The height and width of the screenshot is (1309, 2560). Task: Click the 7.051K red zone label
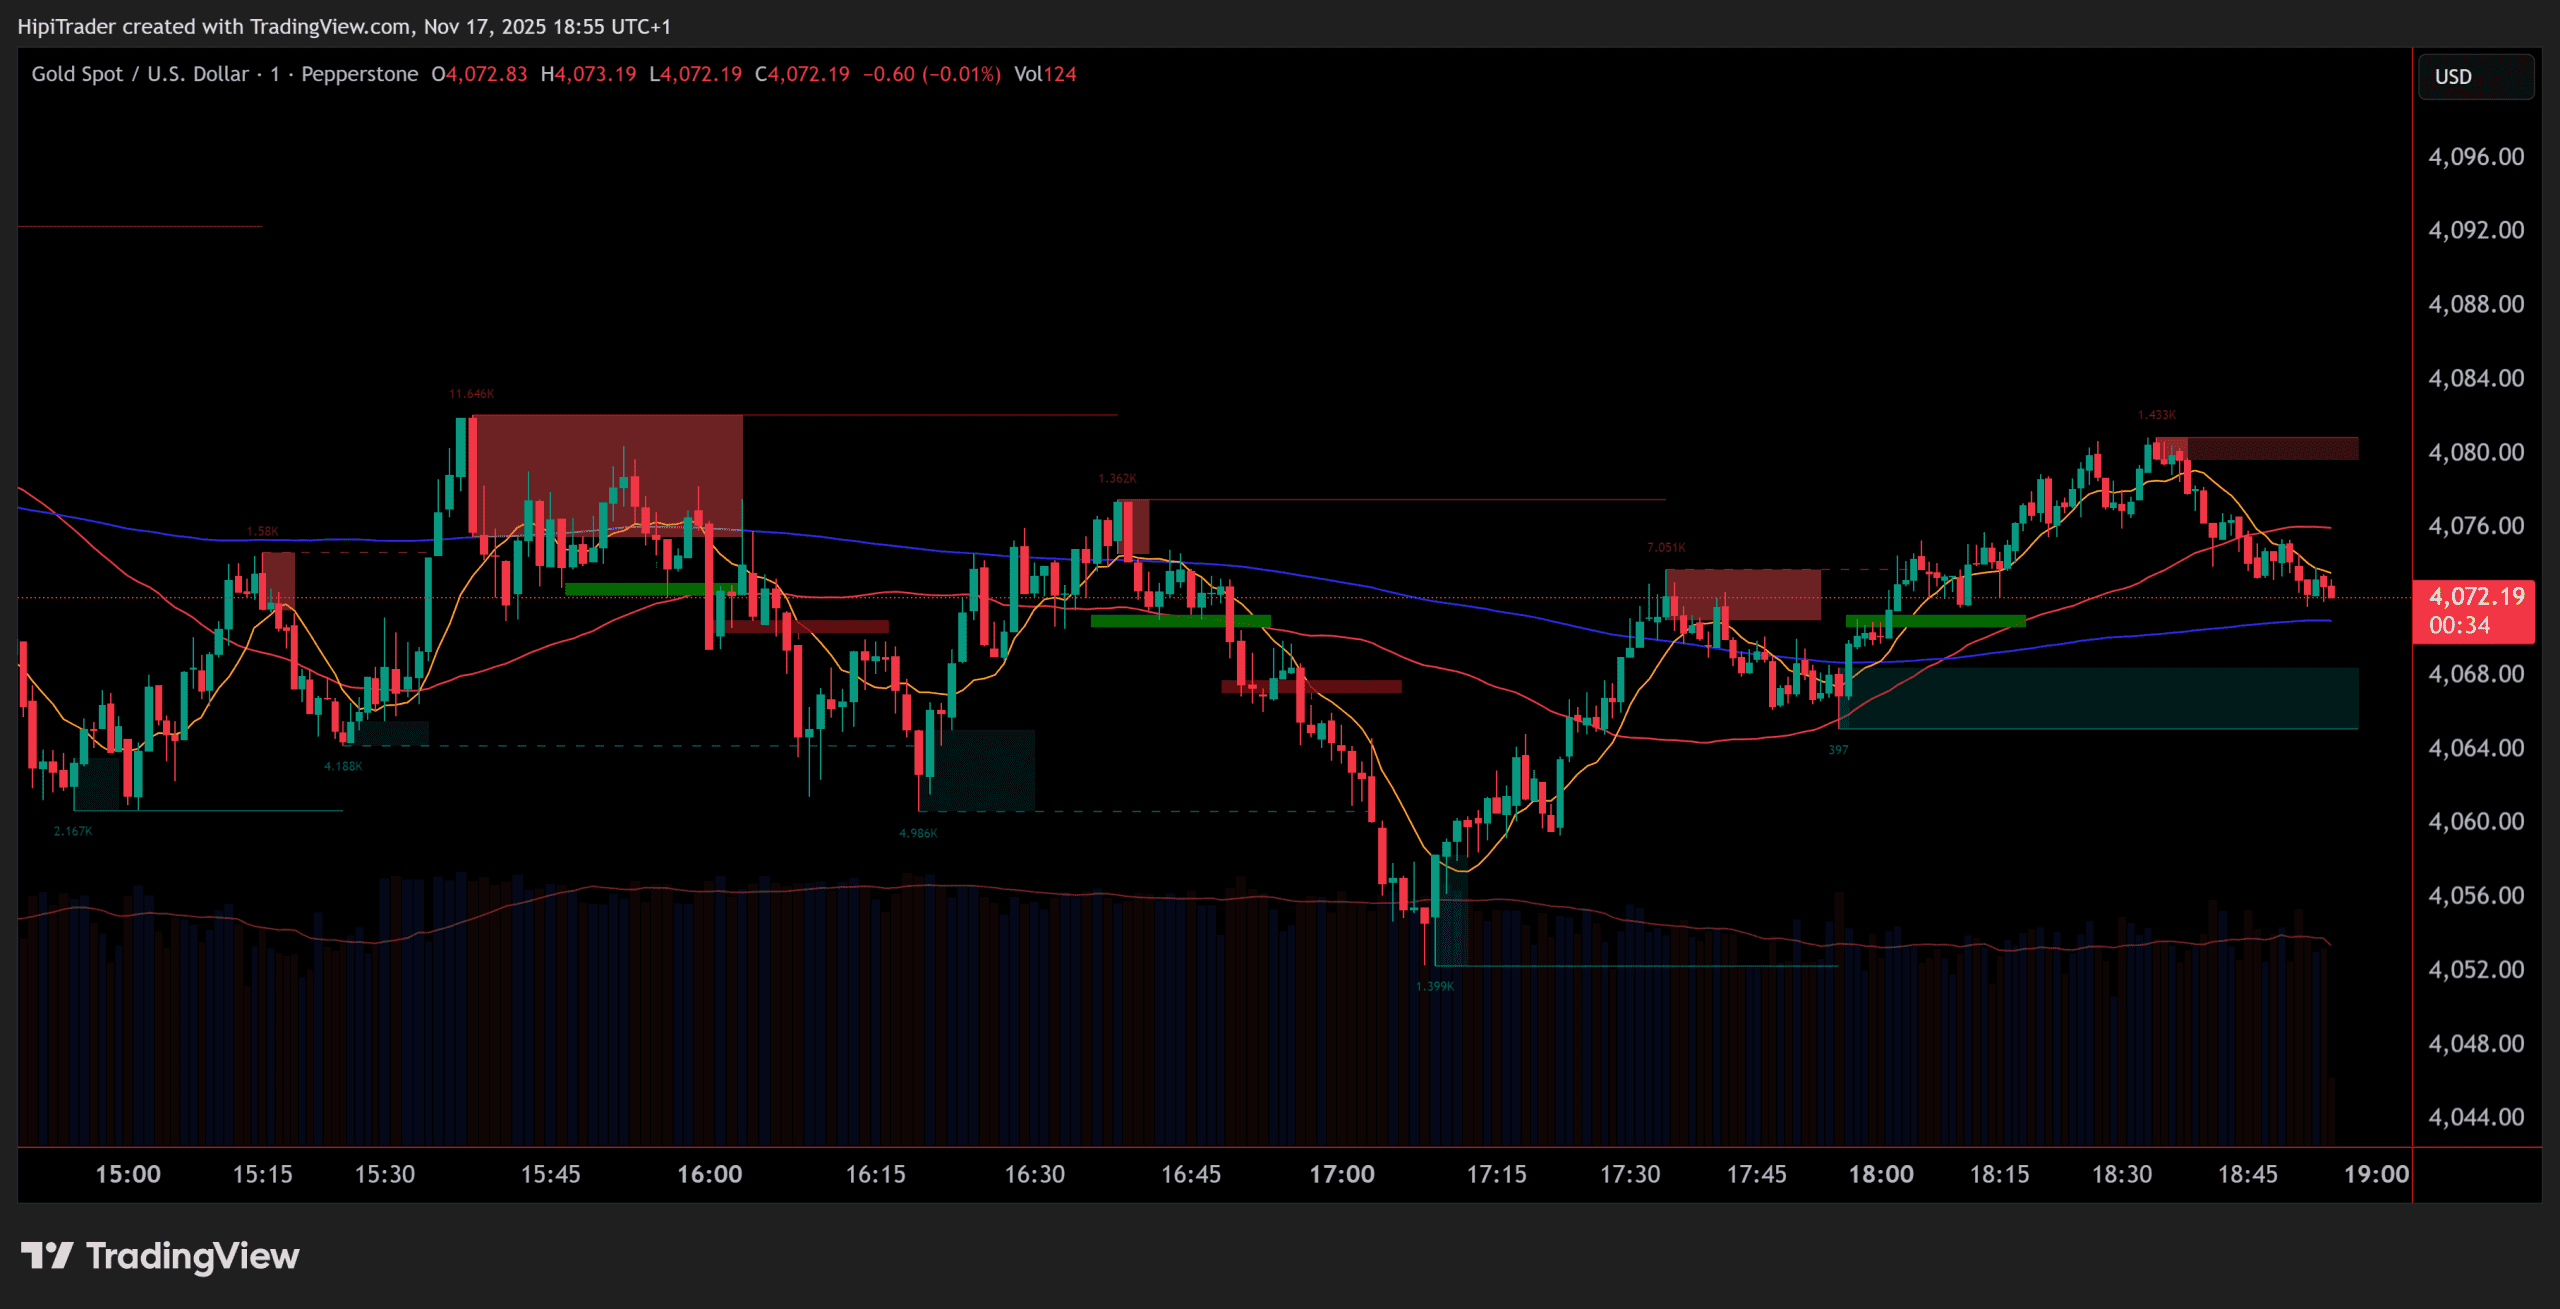pos(1666,547)
